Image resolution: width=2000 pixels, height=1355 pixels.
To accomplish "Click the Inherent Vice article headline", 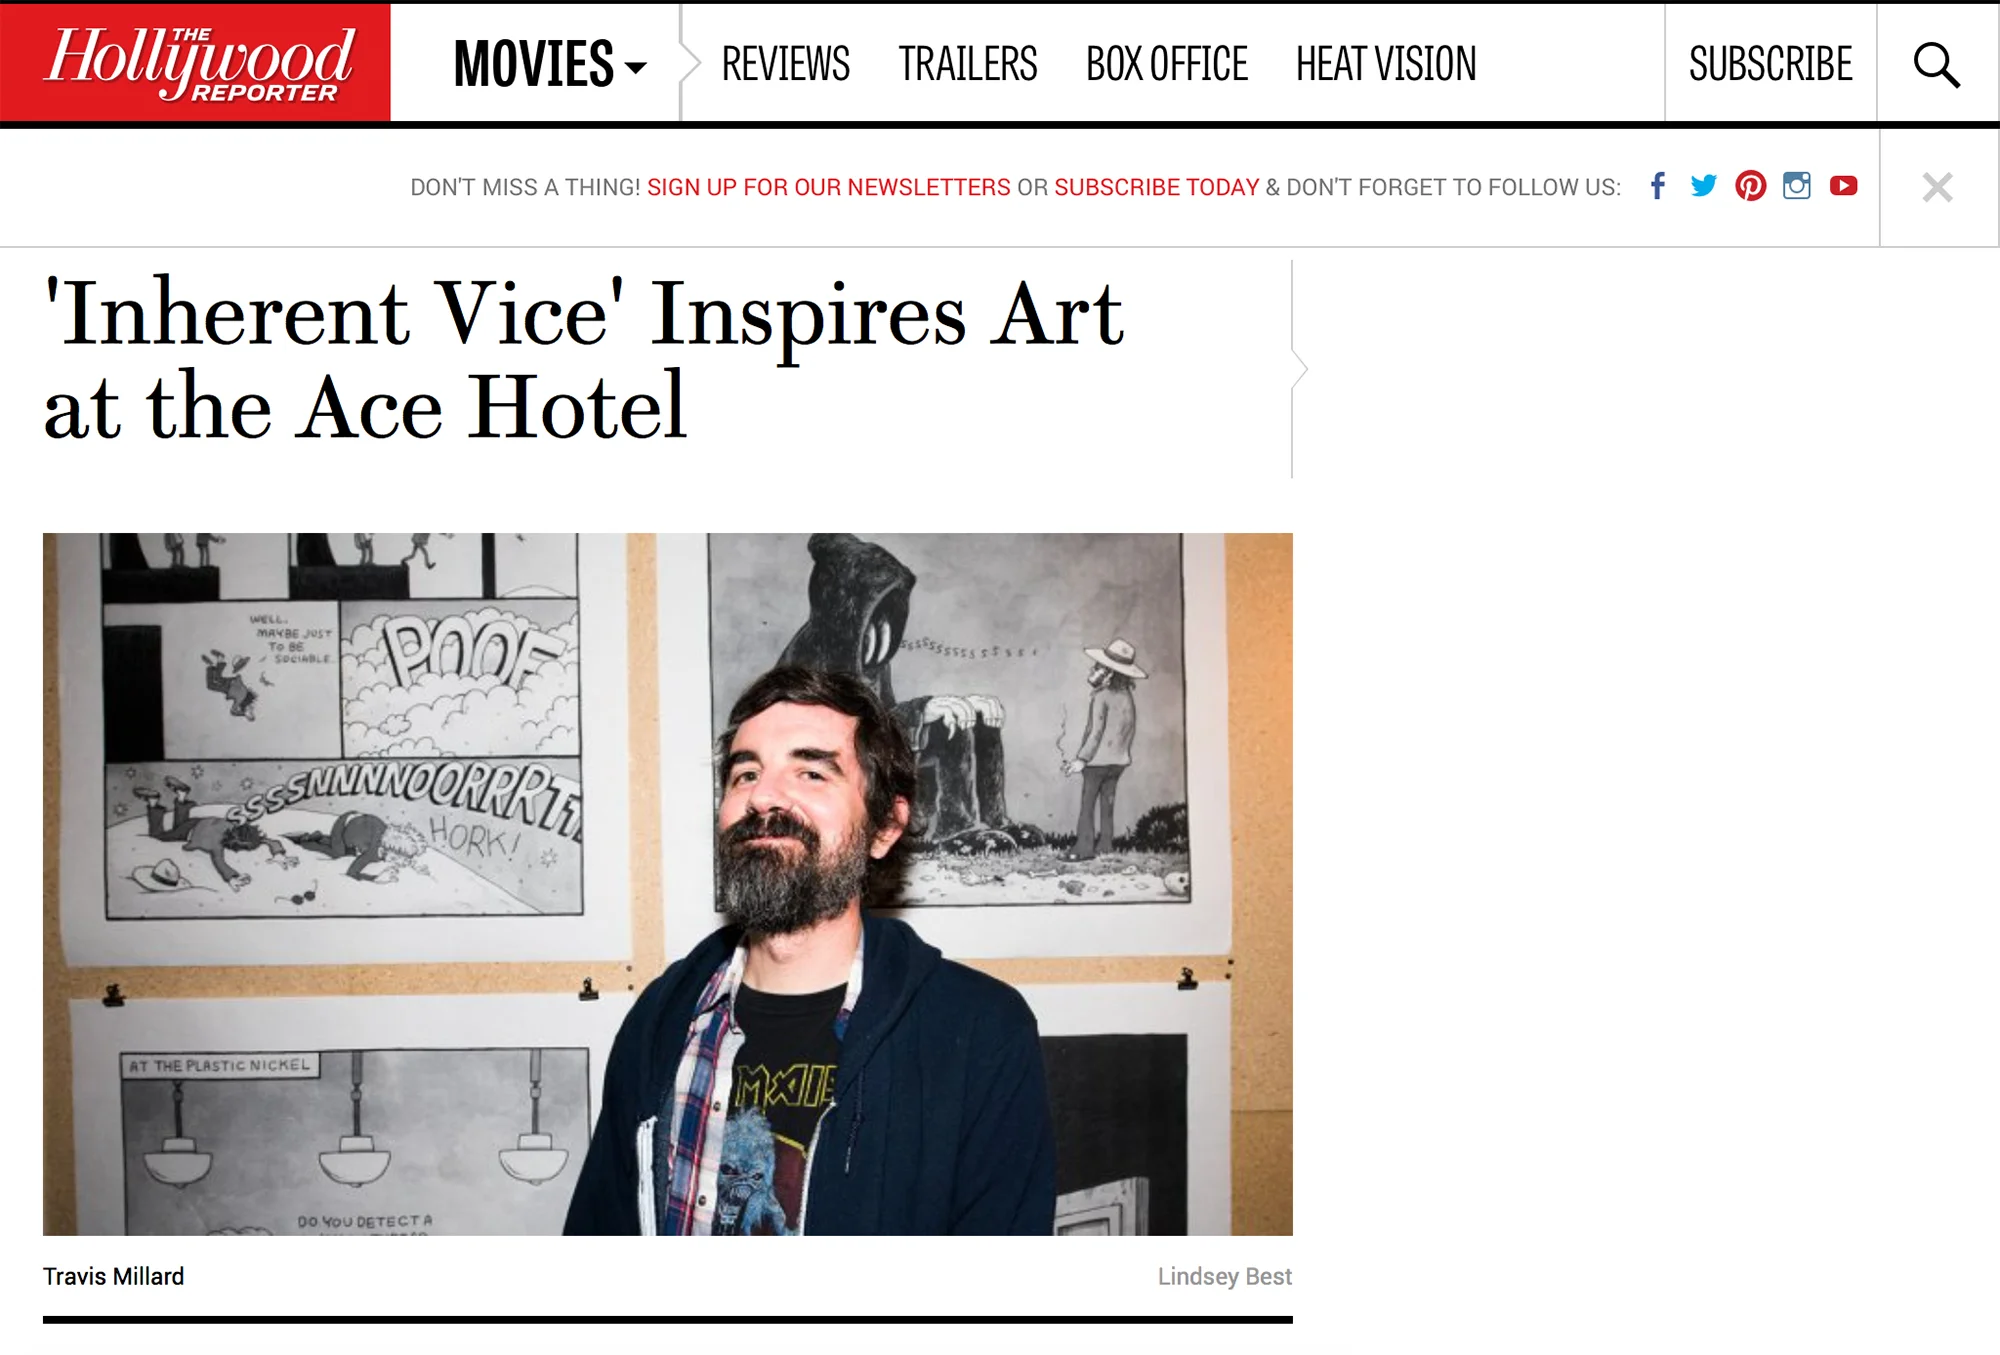I will [584, 360].
